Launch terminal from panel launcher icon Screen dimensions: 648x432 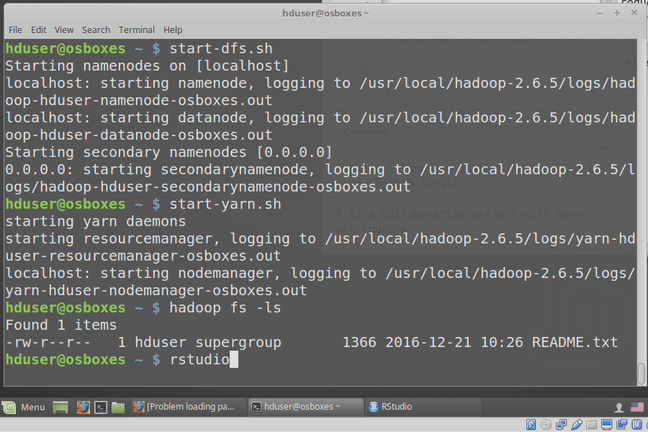click(100, 407)
